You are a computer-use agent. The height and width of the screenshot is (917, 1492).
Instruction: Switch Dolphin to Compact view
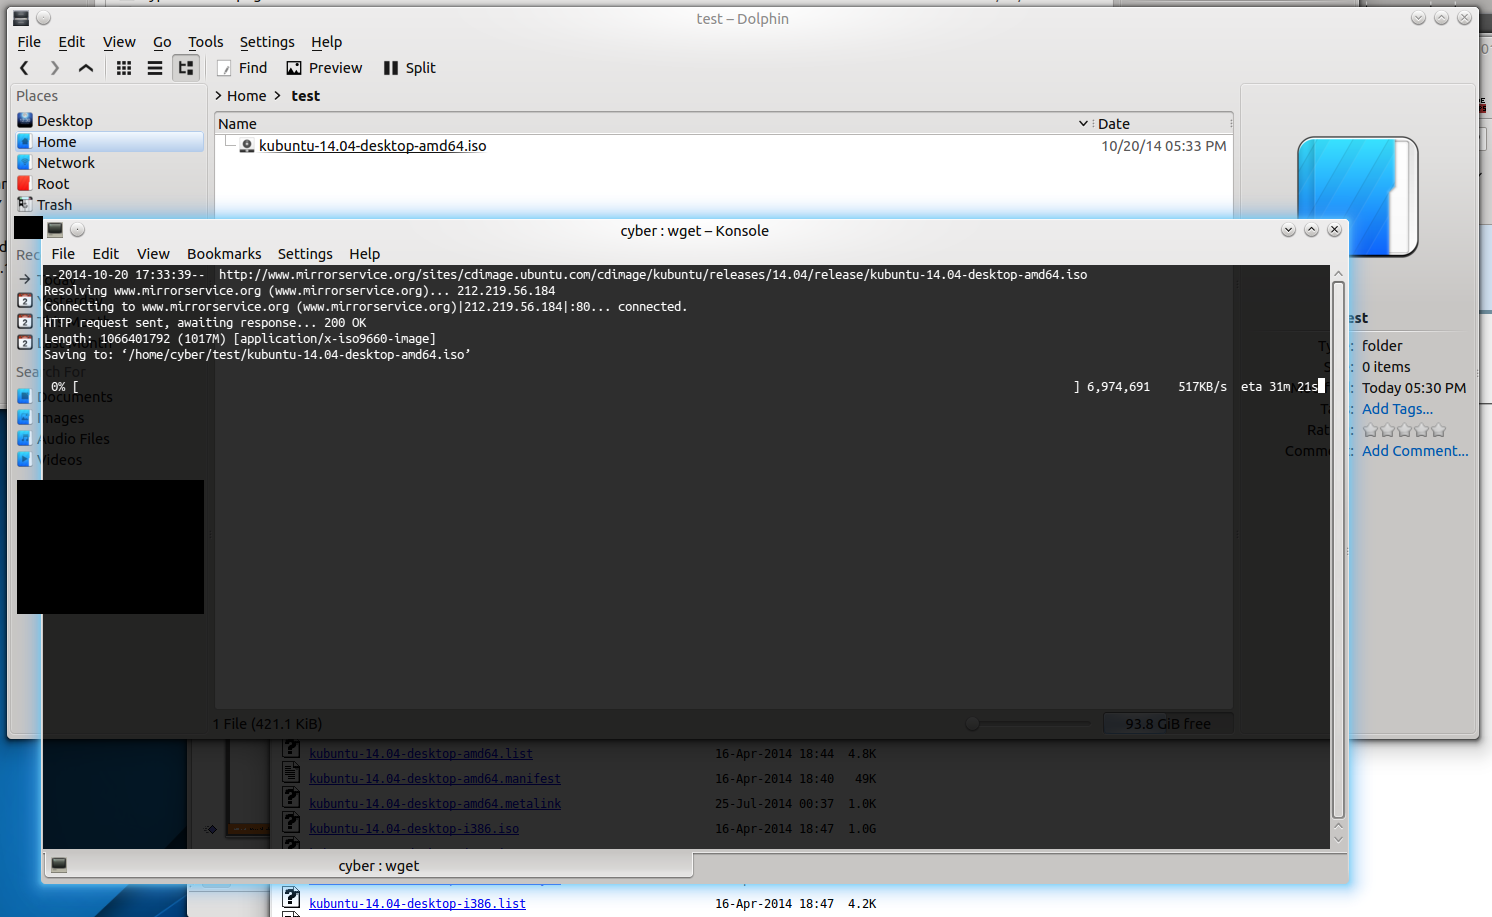[155, 68]
